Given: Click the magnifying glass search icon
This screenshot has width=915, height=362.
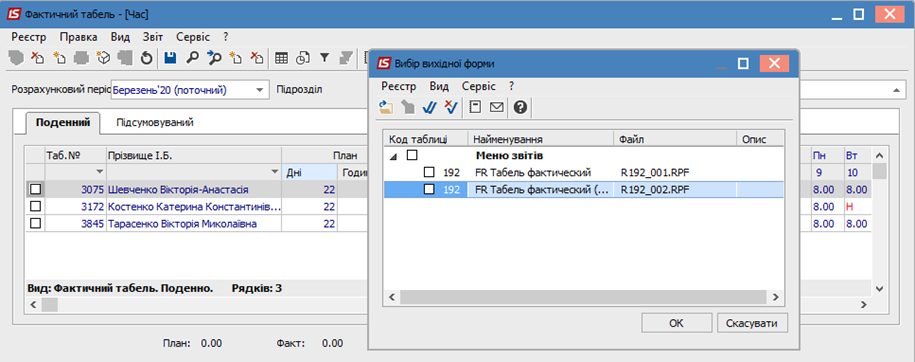Looking at the screenshot, I should [192, 57].
